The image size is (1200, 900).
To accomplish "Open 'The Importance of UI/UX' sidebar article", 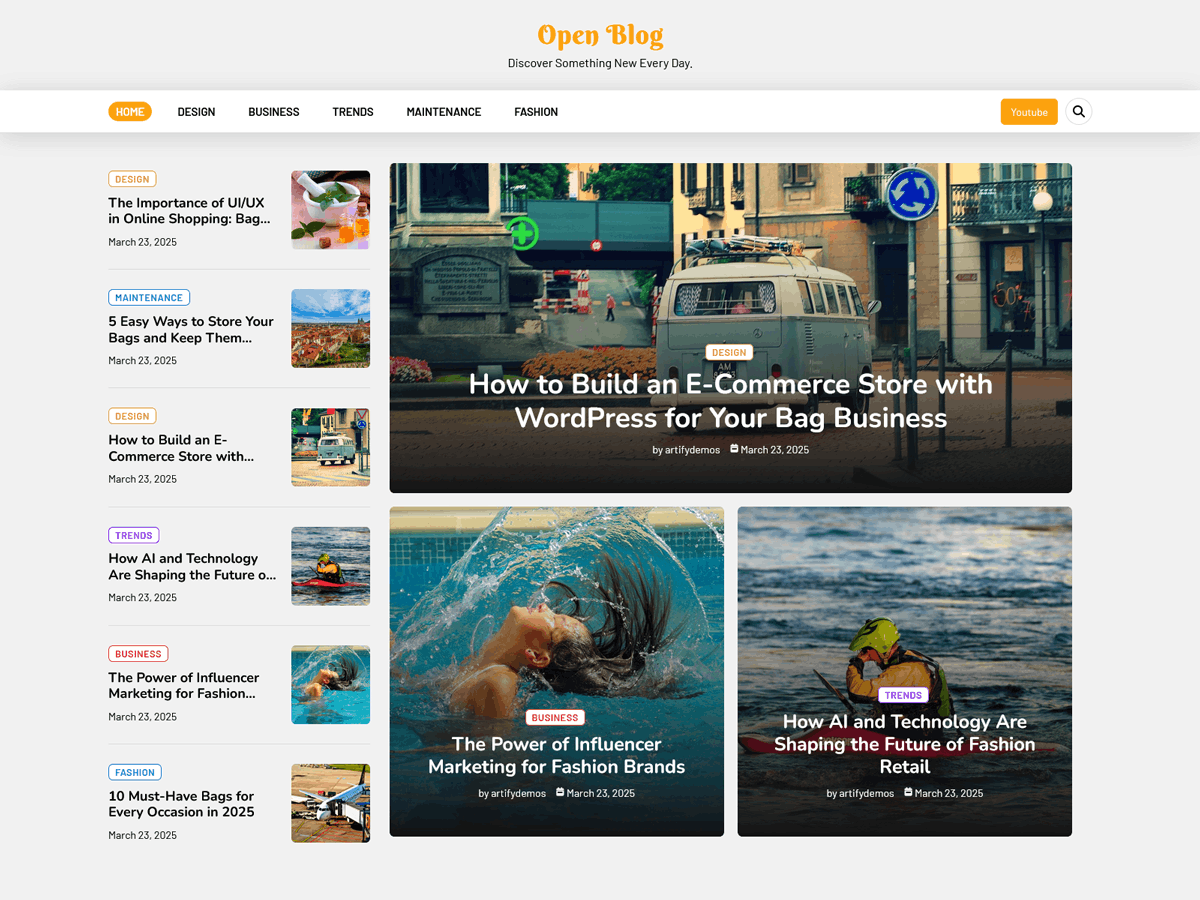I will (189, 211).
